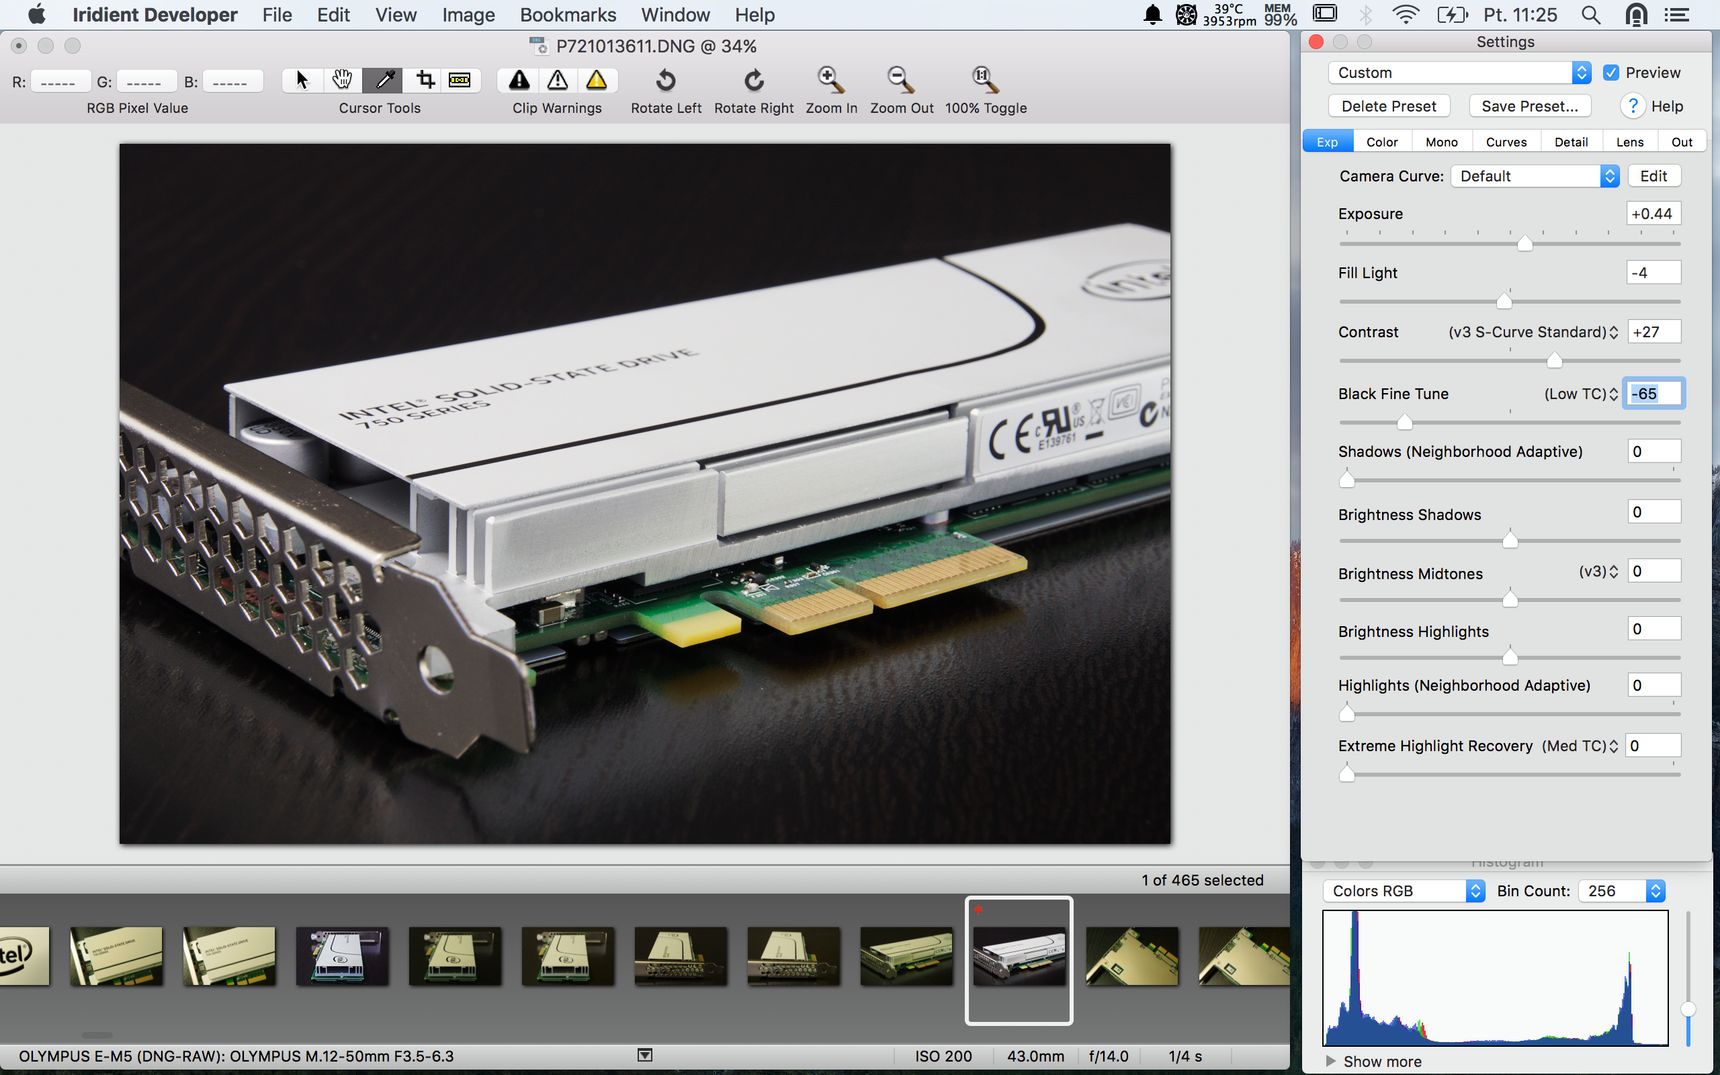Zoom out of the image
Screen dimensions: 1720x1075
tap(901, 80)
